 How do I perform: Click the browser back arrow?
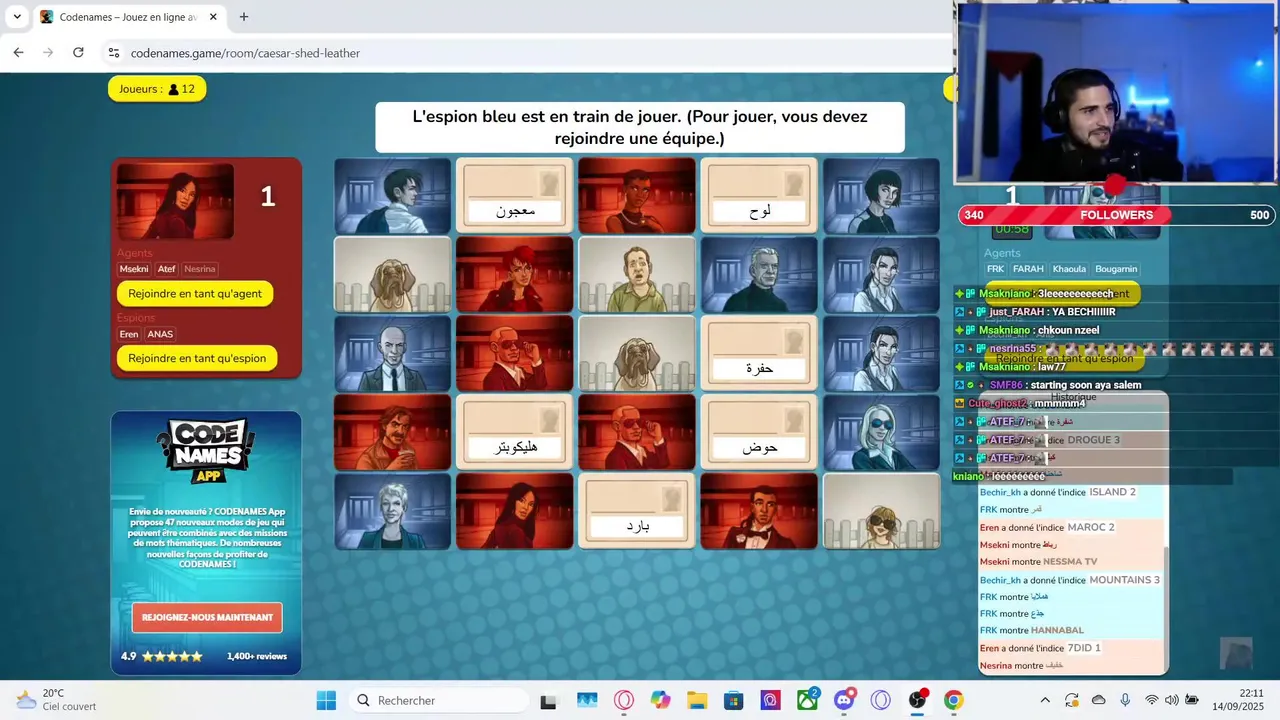click(18, 53)
